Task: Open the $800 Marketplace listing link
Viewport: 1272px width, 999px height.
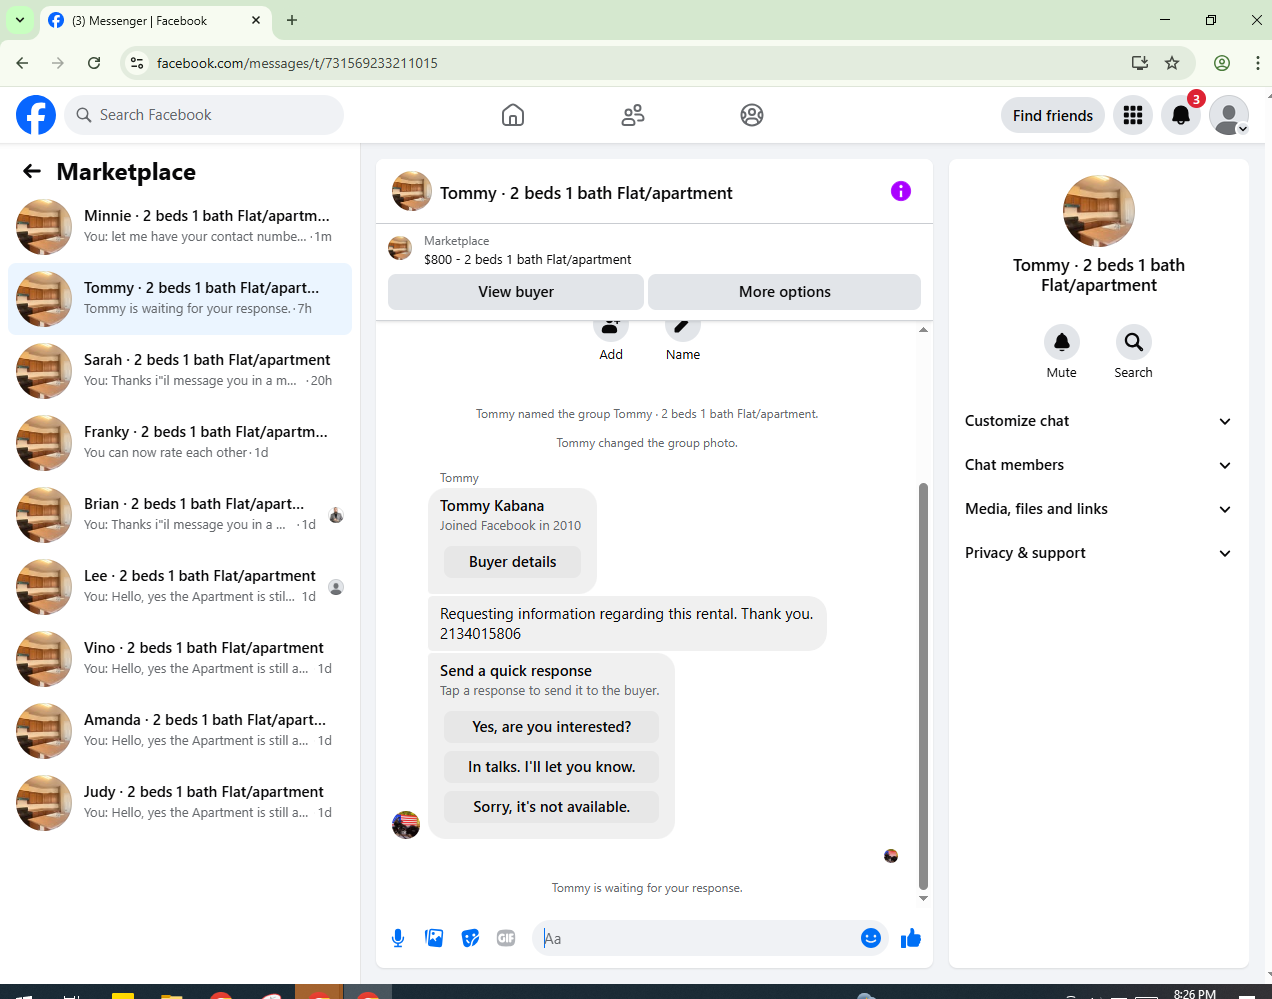Action: click(527, 259)
